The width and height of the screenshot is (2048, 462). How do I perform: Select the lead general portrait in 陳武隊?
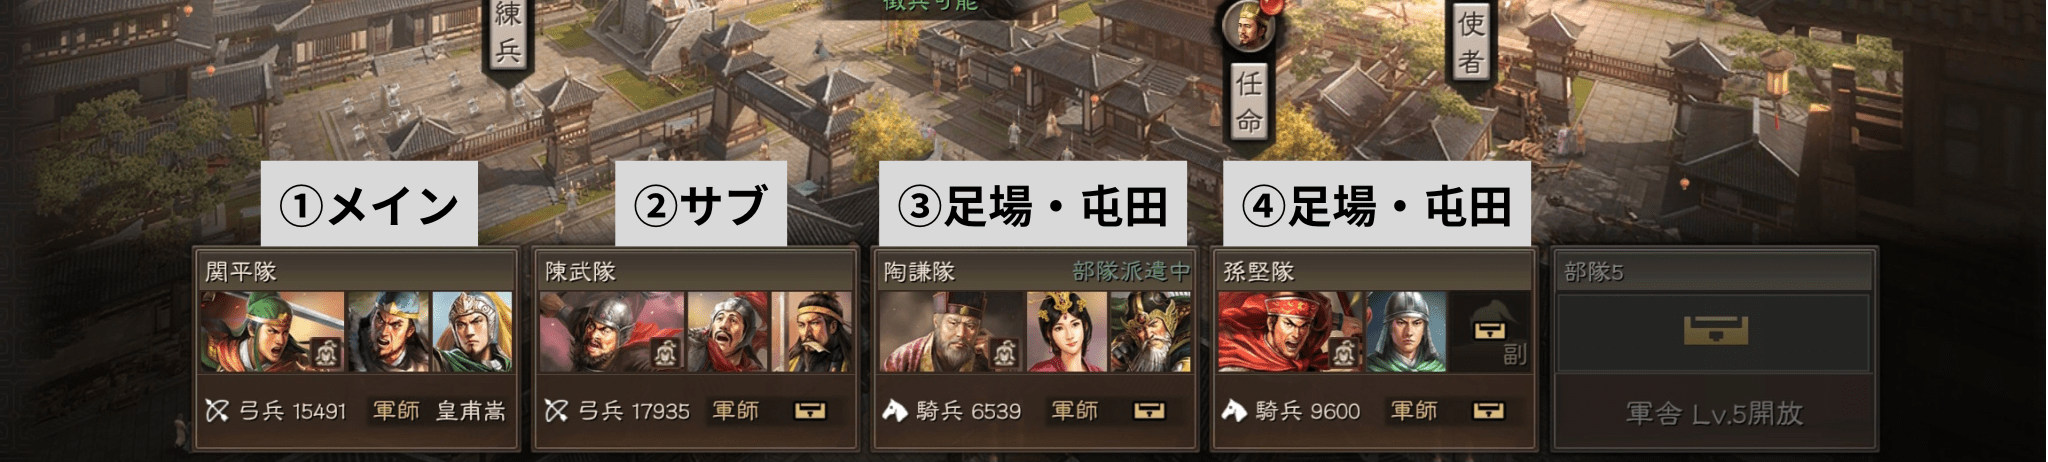[612, 332]
